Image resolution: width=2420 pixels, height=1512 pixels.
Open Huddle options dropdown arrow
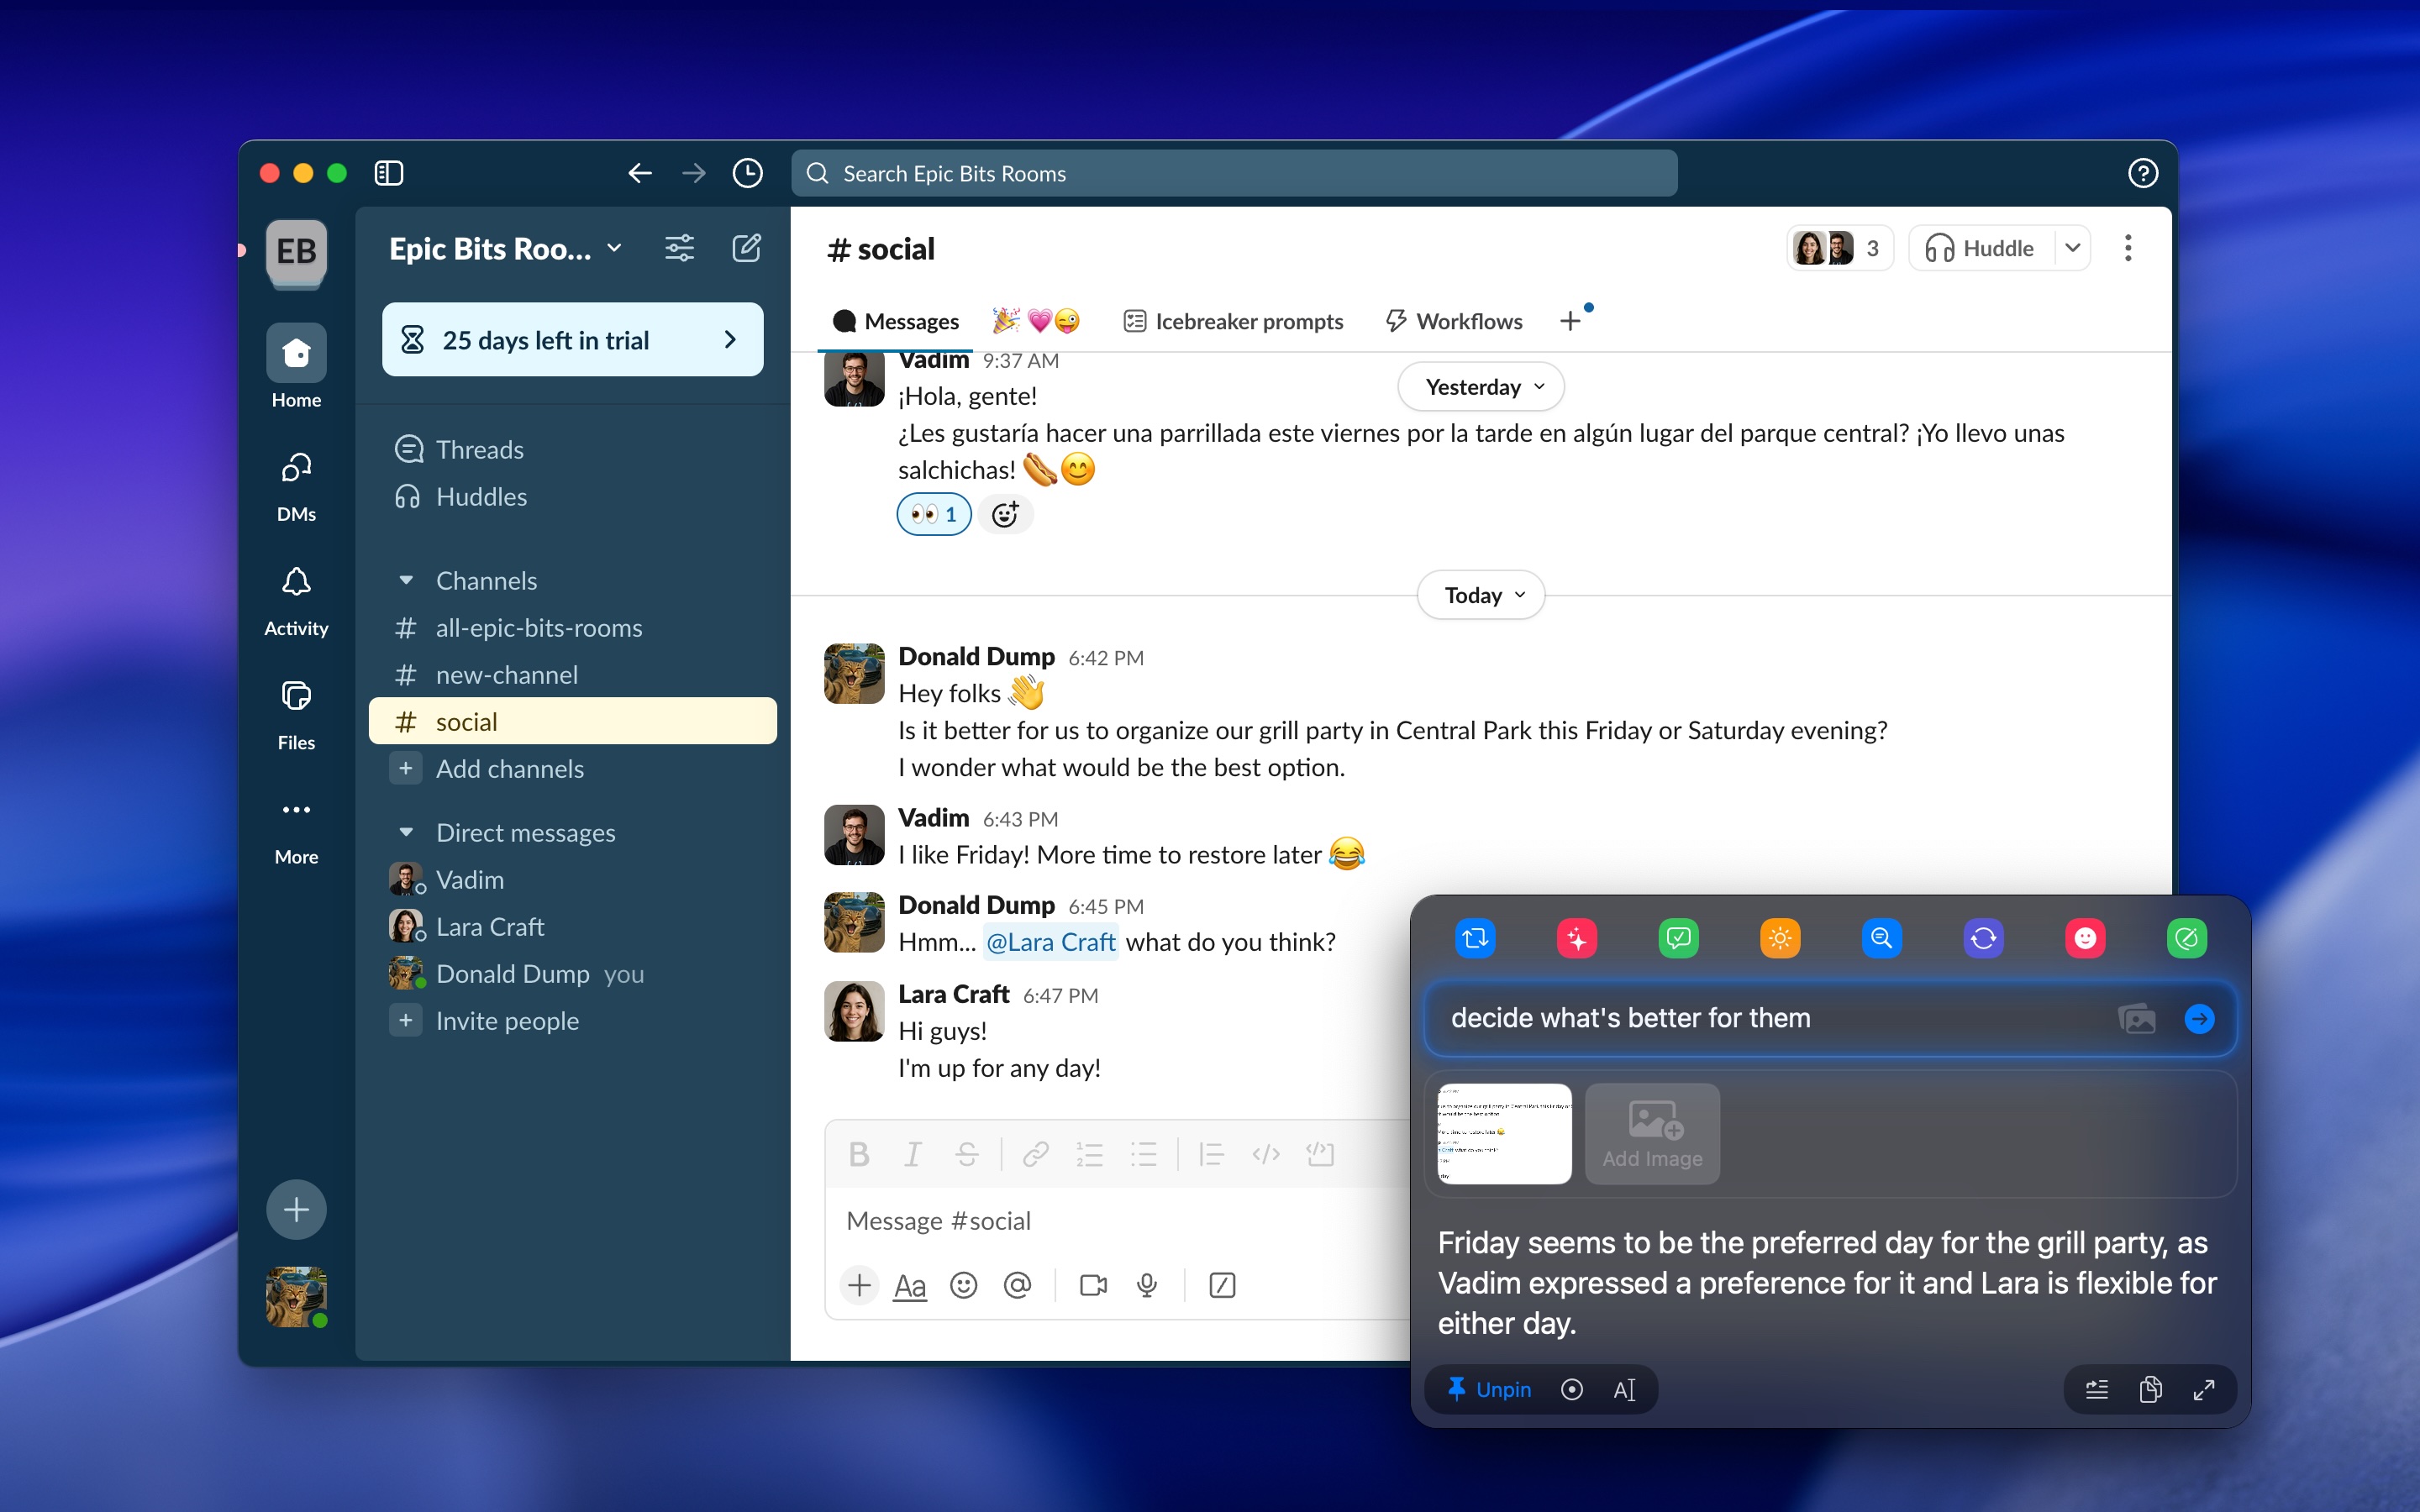tap(2072, 248)
